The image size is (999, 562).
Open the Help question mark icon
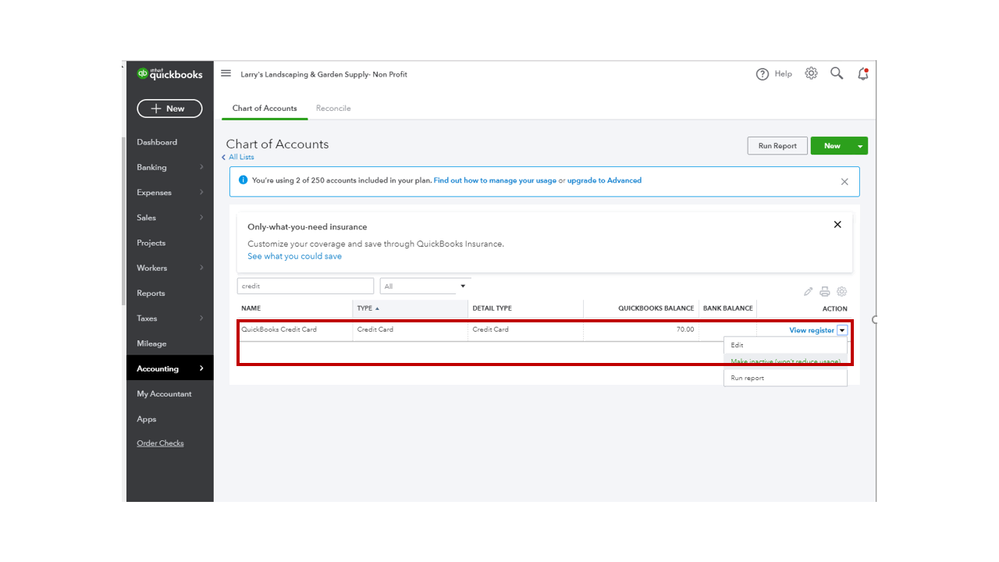(x=762, y=74)
